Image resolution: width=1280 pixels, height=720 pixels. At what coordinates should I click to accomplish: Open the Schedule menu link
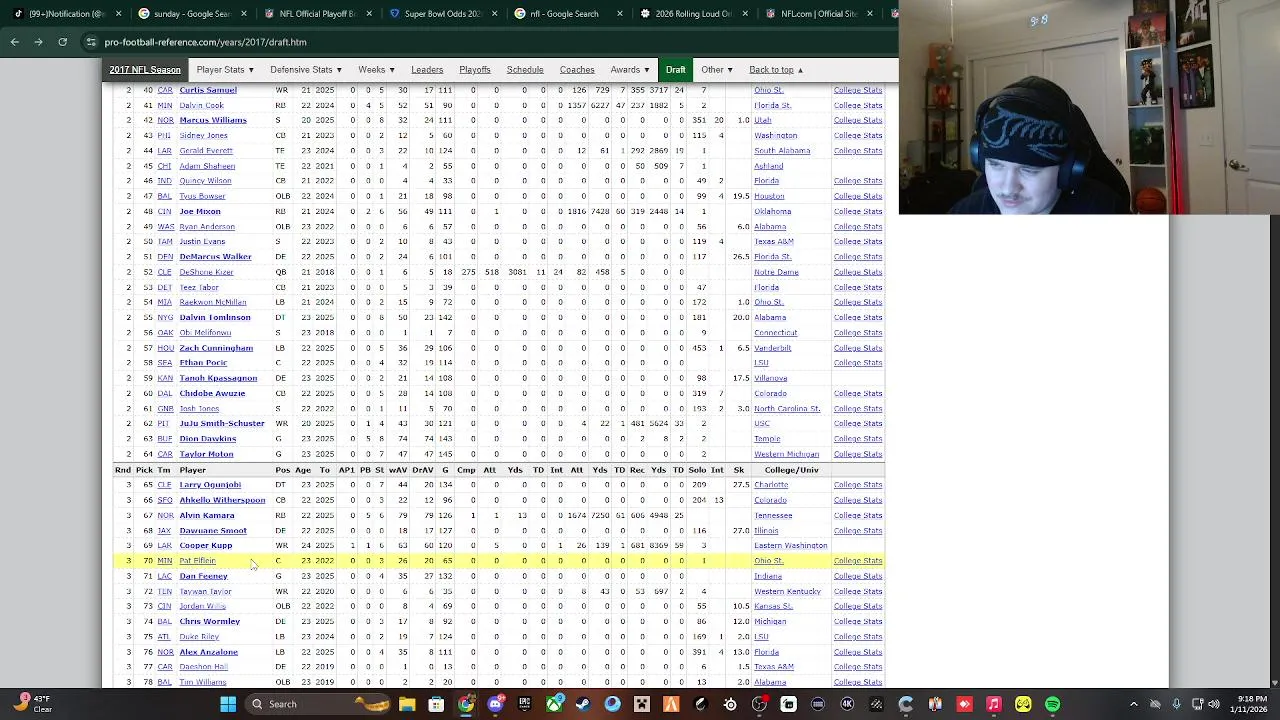pyautogui.click(x=525, y=70)
